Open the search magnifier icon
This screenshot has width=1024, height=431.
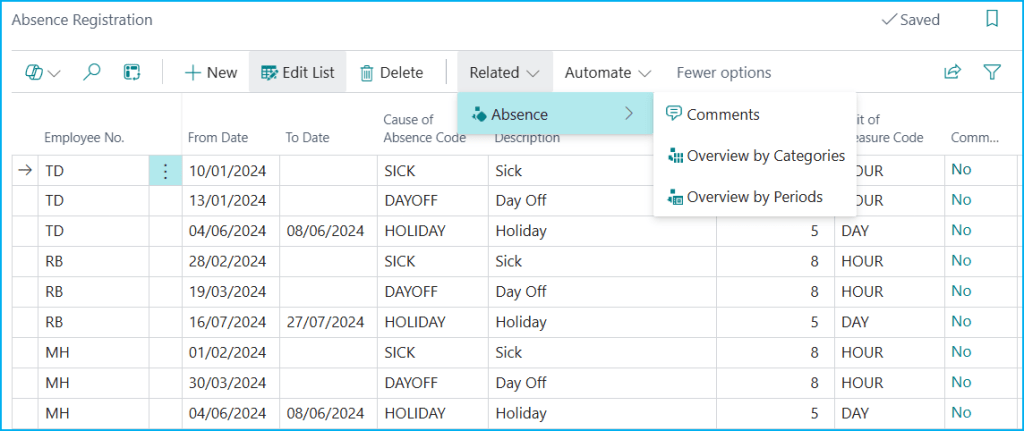click(92, 72)
